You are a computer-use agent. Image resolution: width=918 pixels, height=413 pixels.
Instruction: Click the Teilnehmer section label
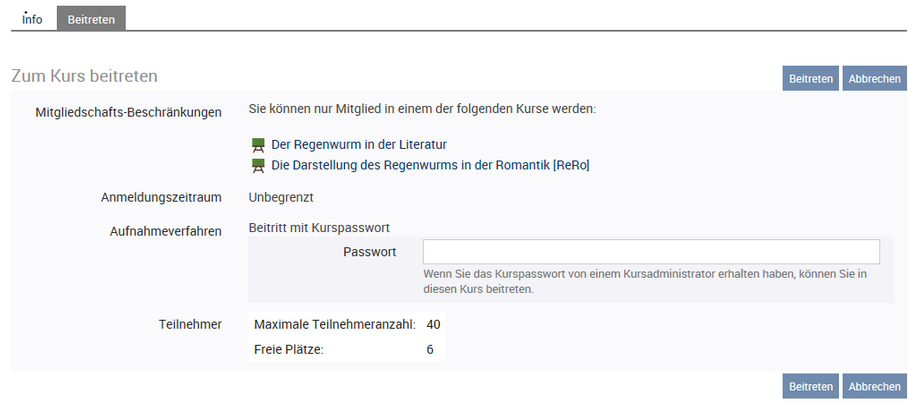coord(190,324)
